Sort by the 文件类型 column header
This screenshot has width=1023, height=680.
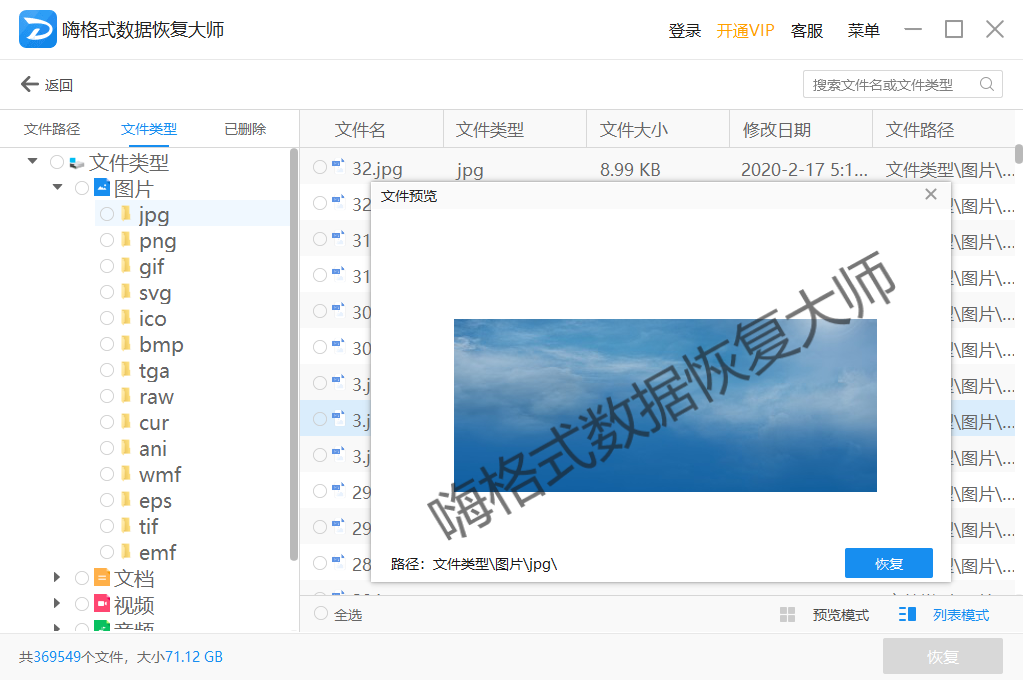coord(489,130)
